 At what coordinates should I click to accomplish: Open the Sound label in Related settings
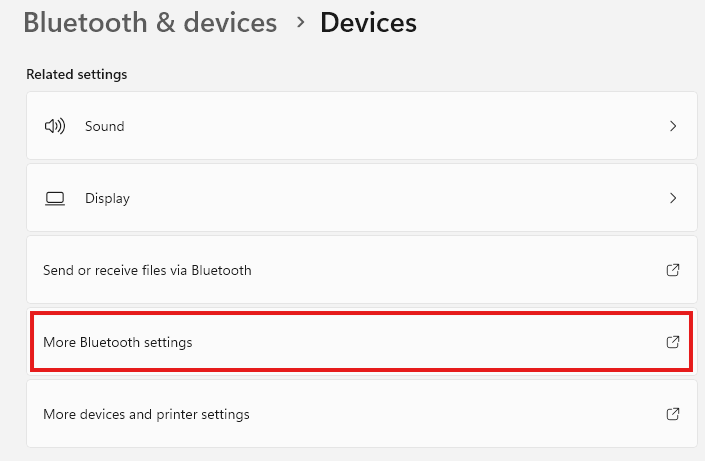pos(104,127)
